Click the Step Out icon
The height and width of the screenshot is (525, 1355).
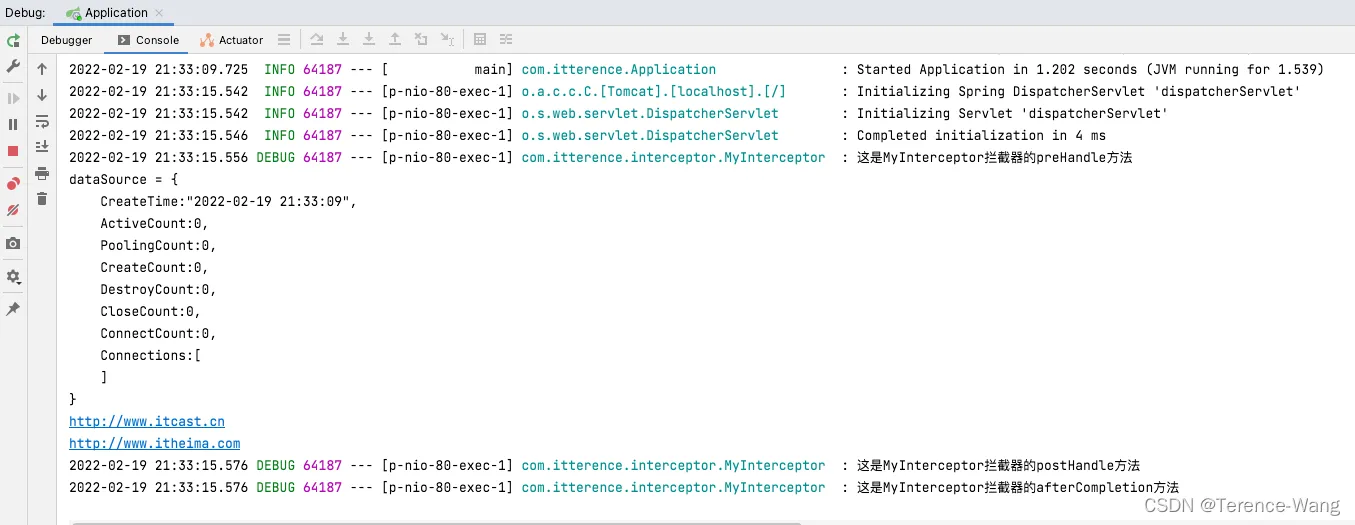click(395, 40)
